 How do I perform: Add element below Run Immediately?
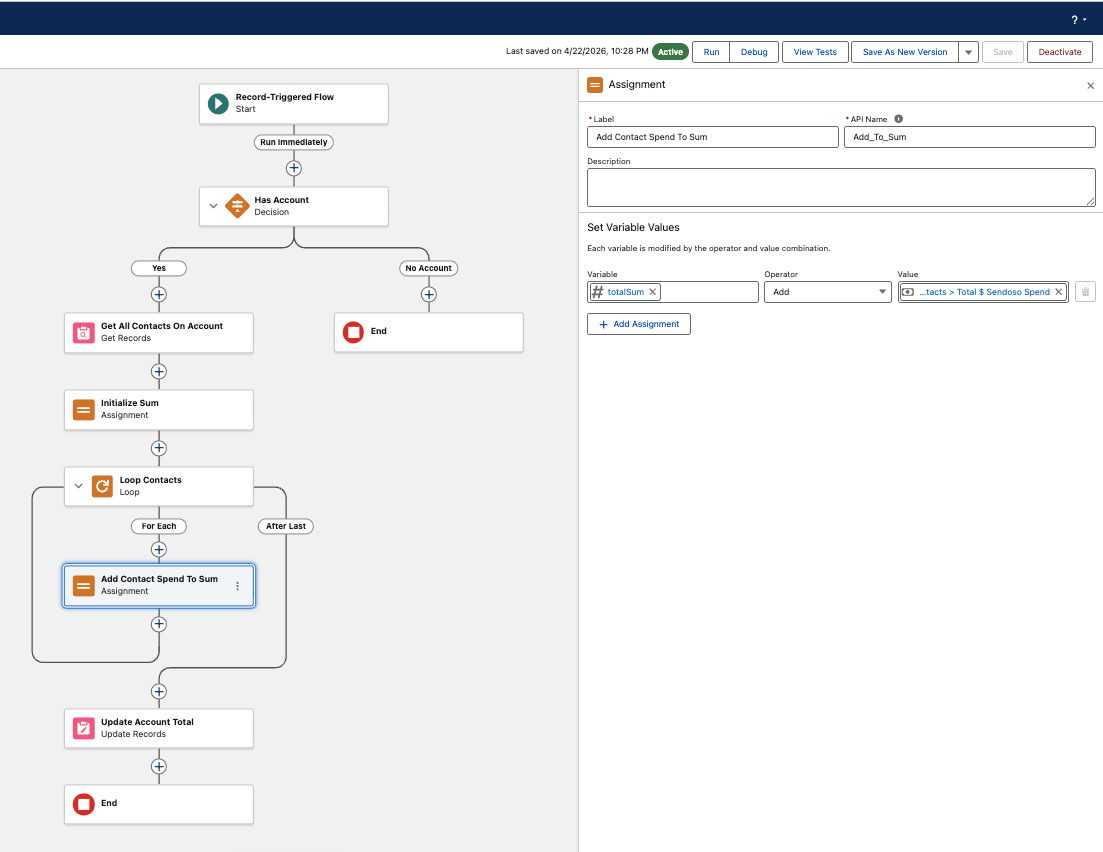pyautogui.click(x=294, y=168)
